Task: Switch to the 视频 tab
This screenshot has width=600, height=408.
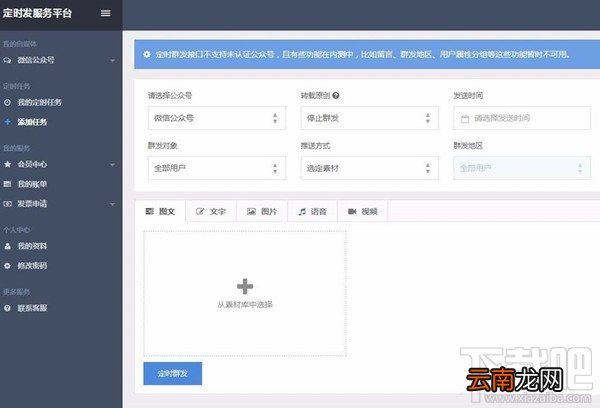Action: (x=362, y=211)
